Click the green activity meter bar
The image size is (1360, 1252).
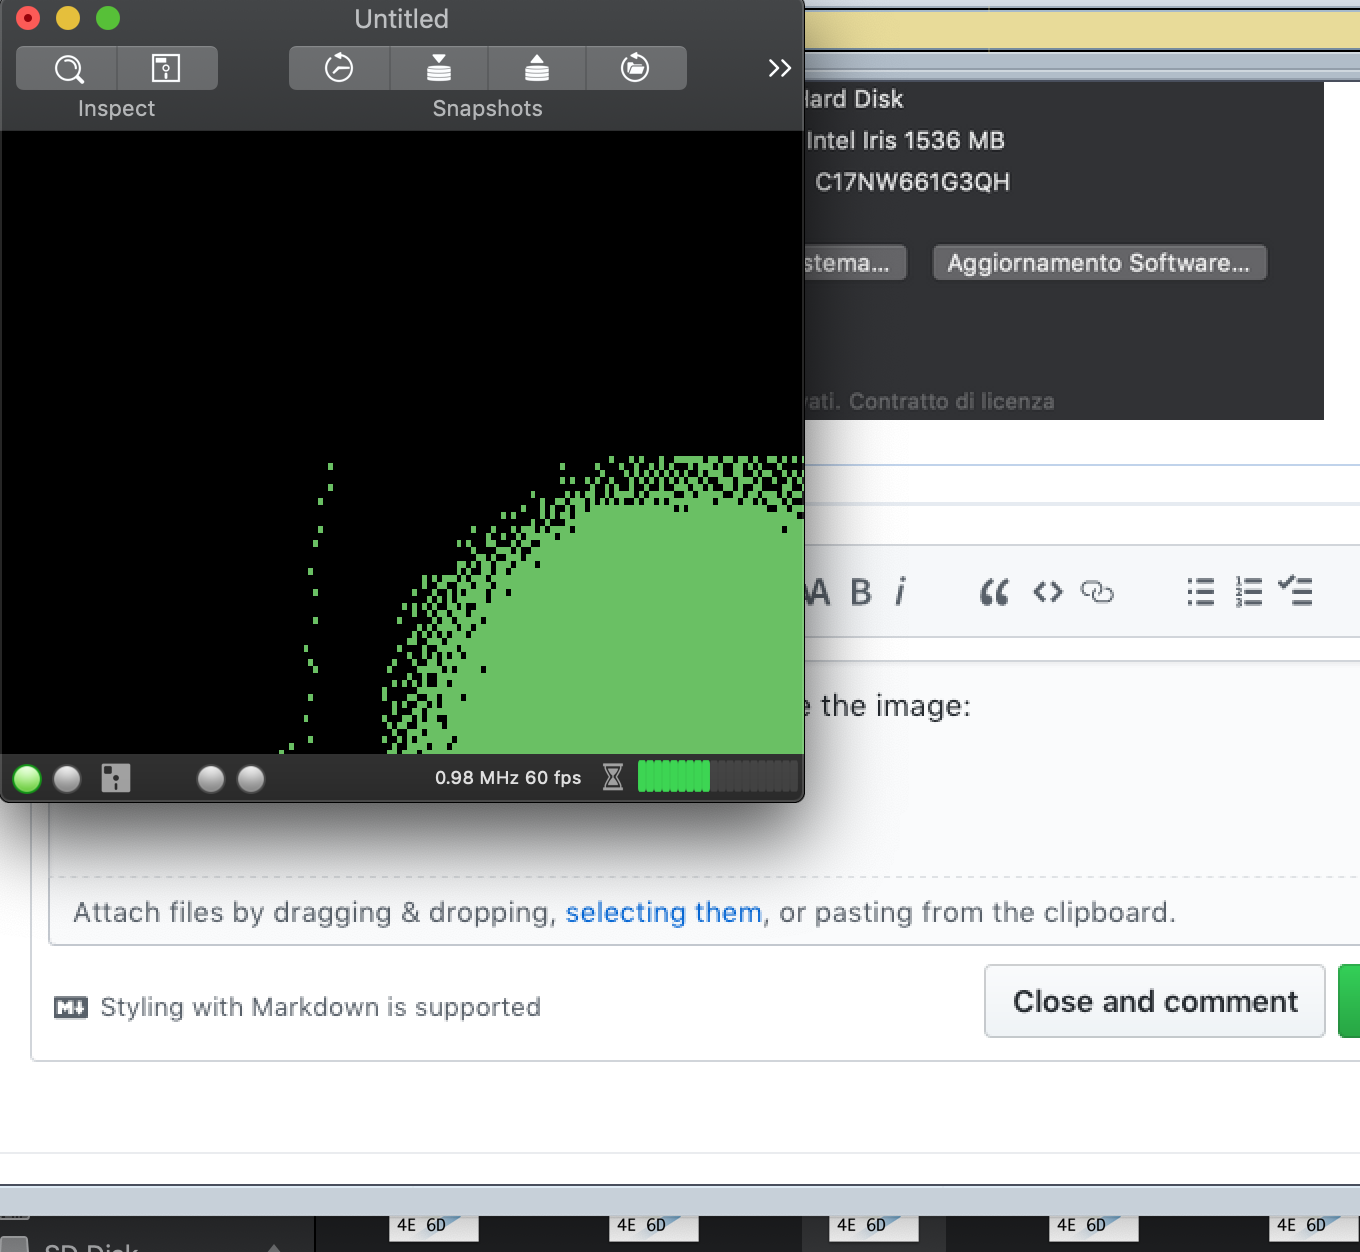718,777
